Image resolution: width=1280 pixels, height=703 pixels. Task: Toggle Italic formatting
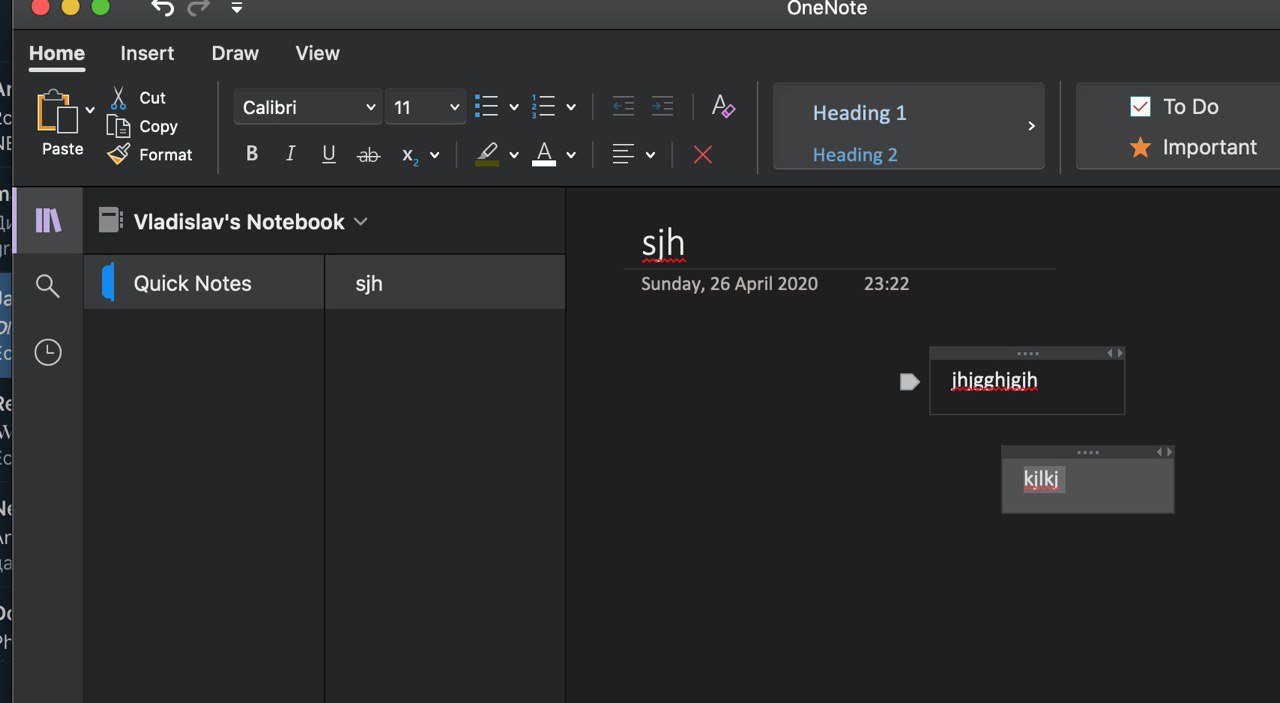coord(290,154)
